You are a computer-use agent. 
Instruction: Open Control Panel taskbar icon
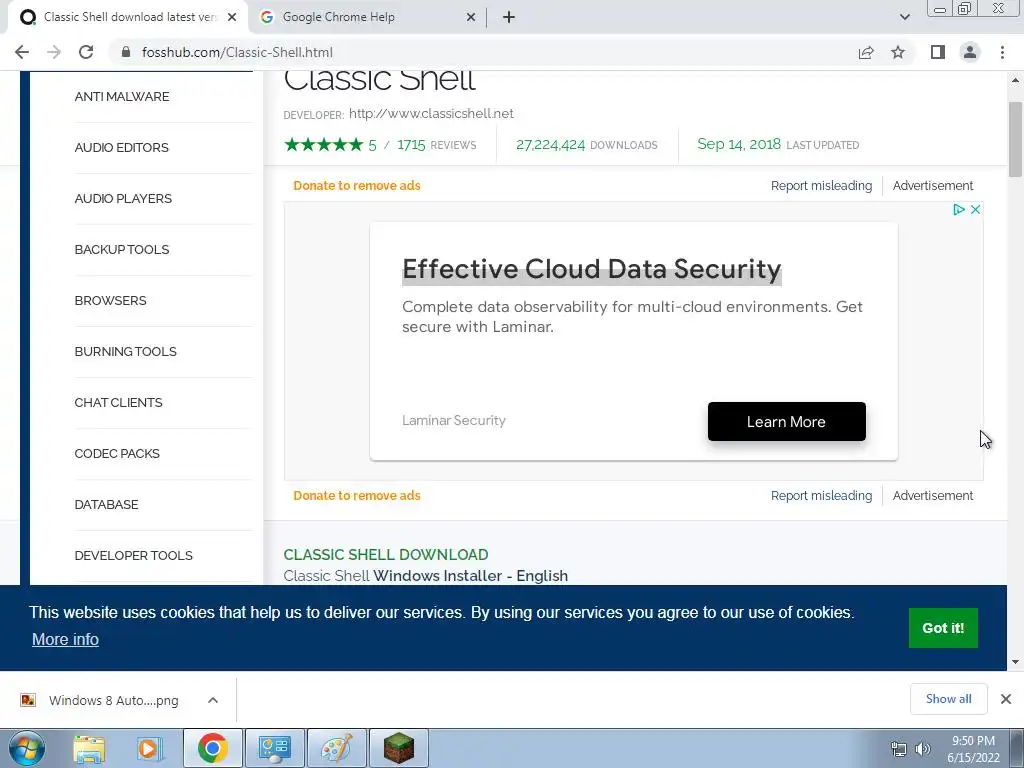click(x=274, y=748)
